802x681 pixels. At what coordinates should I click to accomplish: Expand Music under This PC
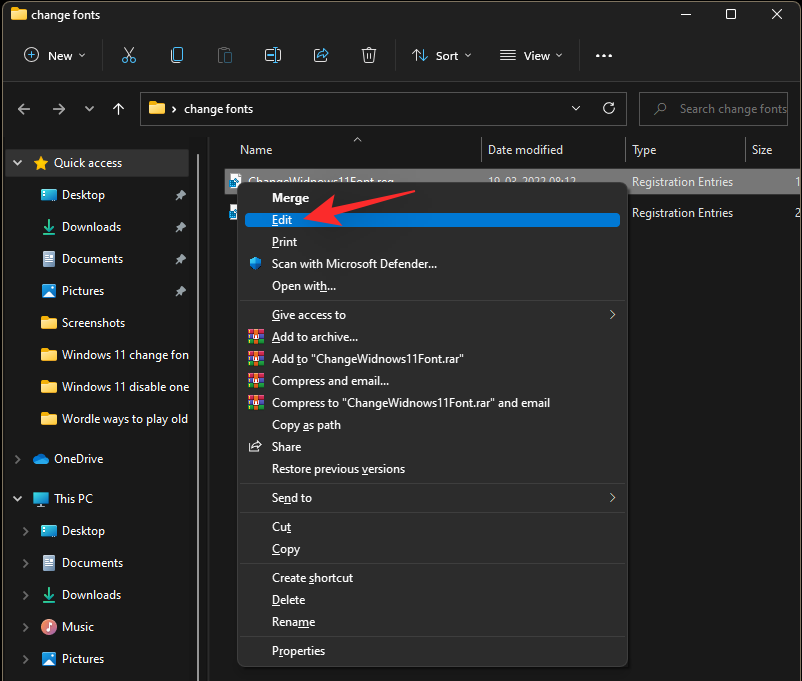25,627
